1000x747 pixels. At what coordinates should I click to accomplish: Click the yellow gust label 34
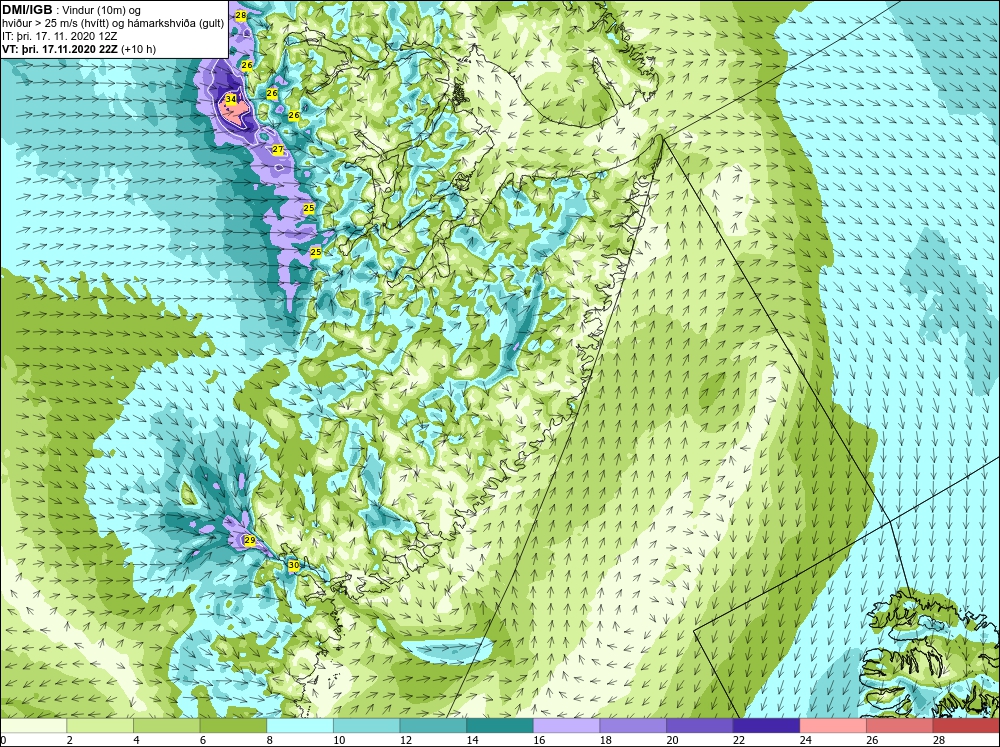(231, 100)
